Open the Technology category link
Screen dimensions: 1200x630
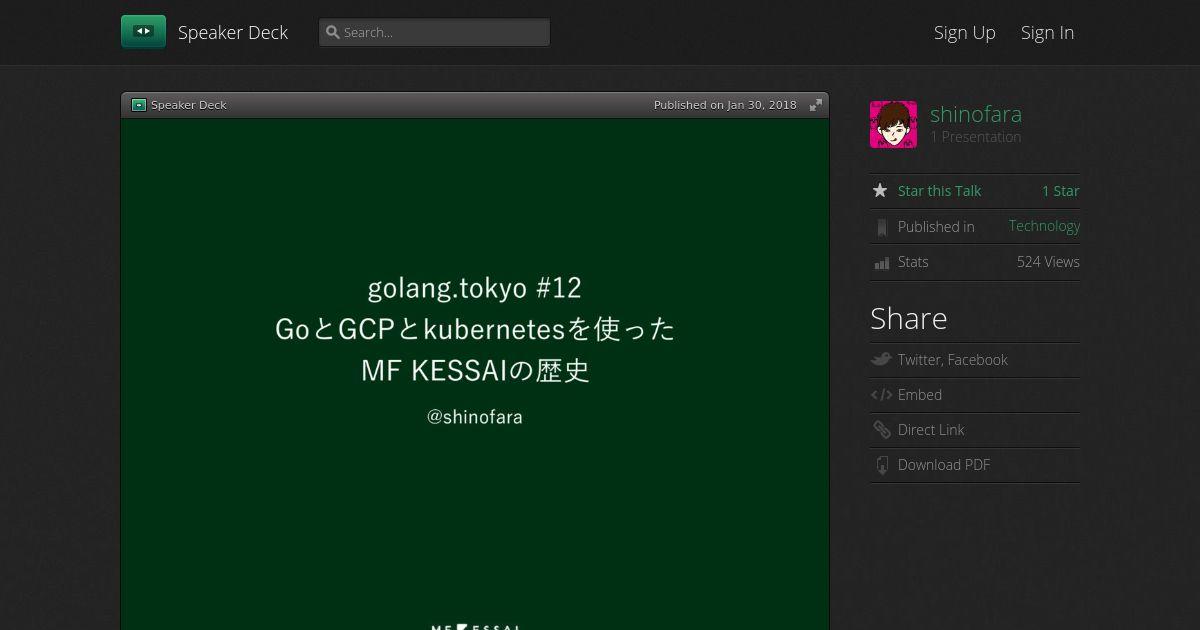click(x=1044, y=226)
